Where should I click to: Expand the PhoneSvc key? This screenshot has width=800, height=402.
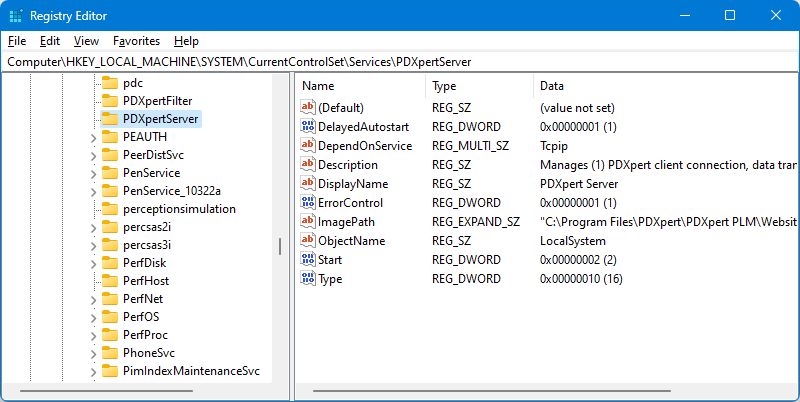click(x=93, y=354)
